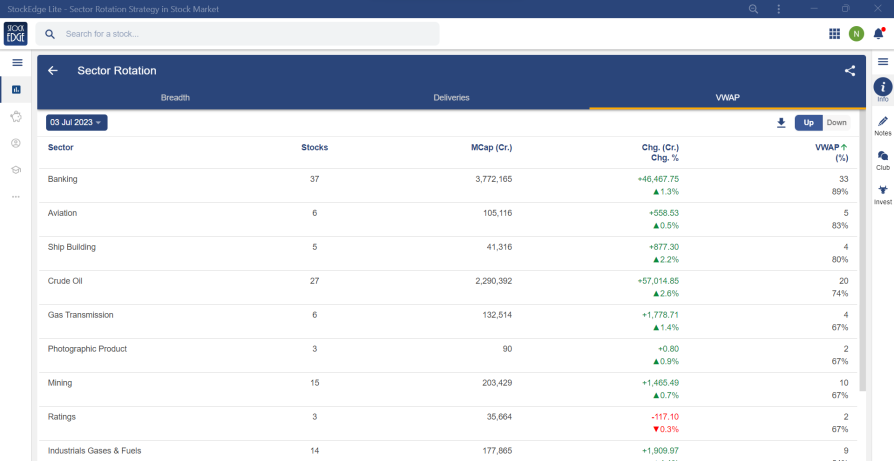Open the Banking sector row
Image resolution: width=894 pixels, height=461 pixels.
coord(63,179)
